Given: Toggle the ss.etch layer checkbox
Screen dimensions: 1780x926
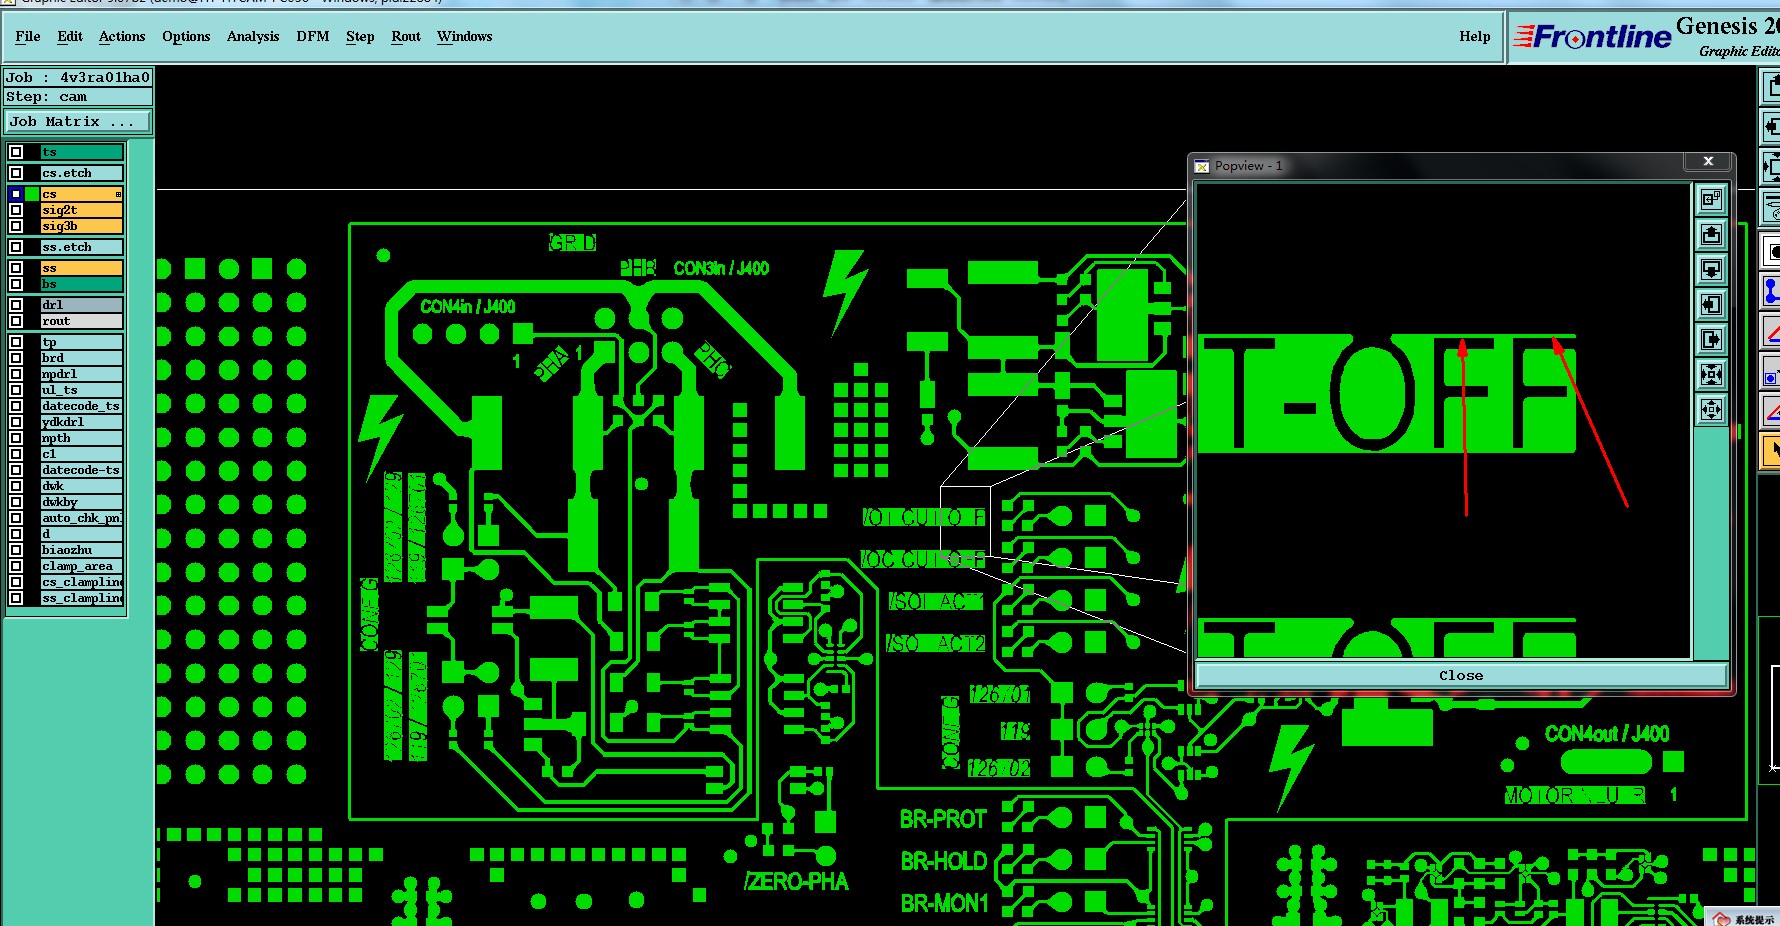Looking at the screenshot, I should coord(16,247).
